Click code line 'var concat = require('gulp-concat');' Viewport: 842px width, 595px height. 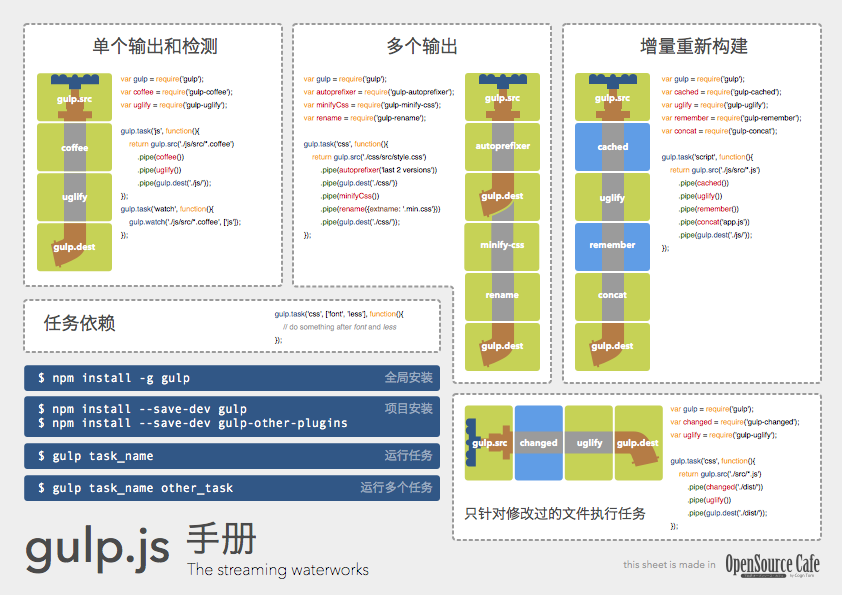coord(719,131)
